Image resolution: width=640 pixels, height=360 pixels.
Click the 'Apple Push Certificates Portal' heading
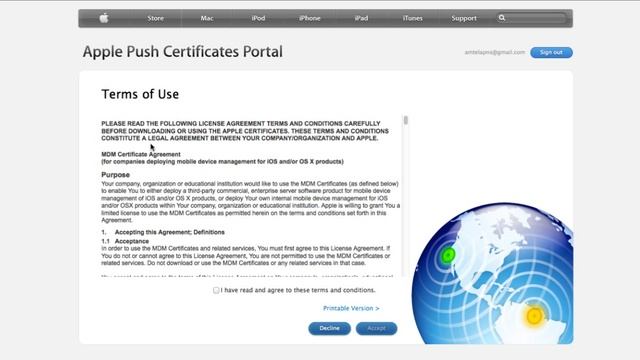pyautogui.click(x=183, y=52)
